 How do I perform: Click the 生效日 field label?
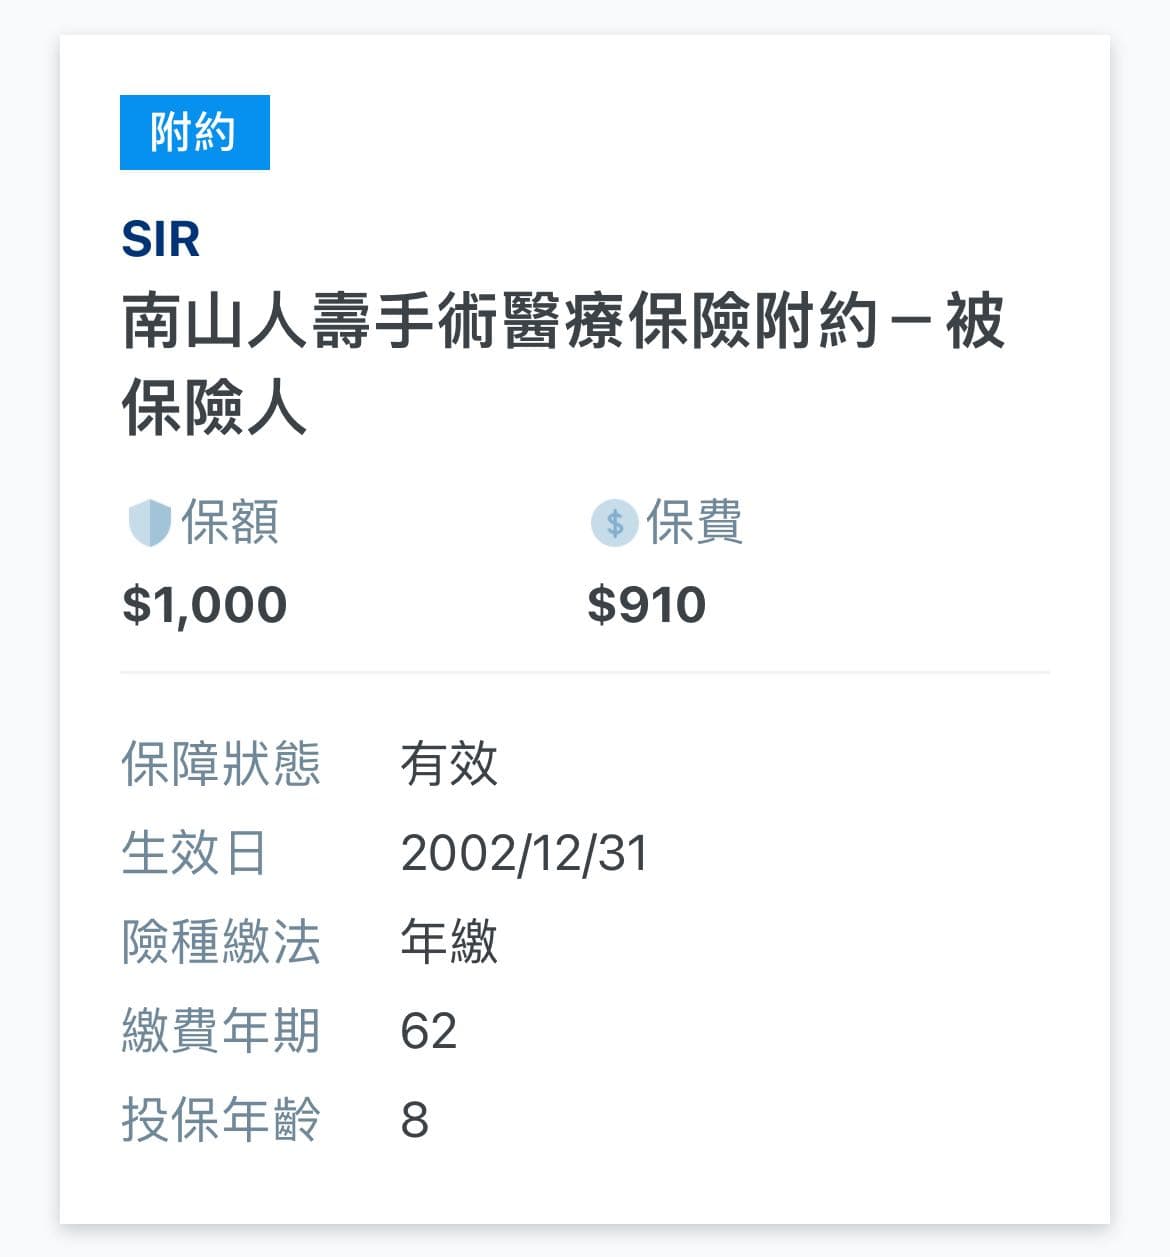[194, 853]
